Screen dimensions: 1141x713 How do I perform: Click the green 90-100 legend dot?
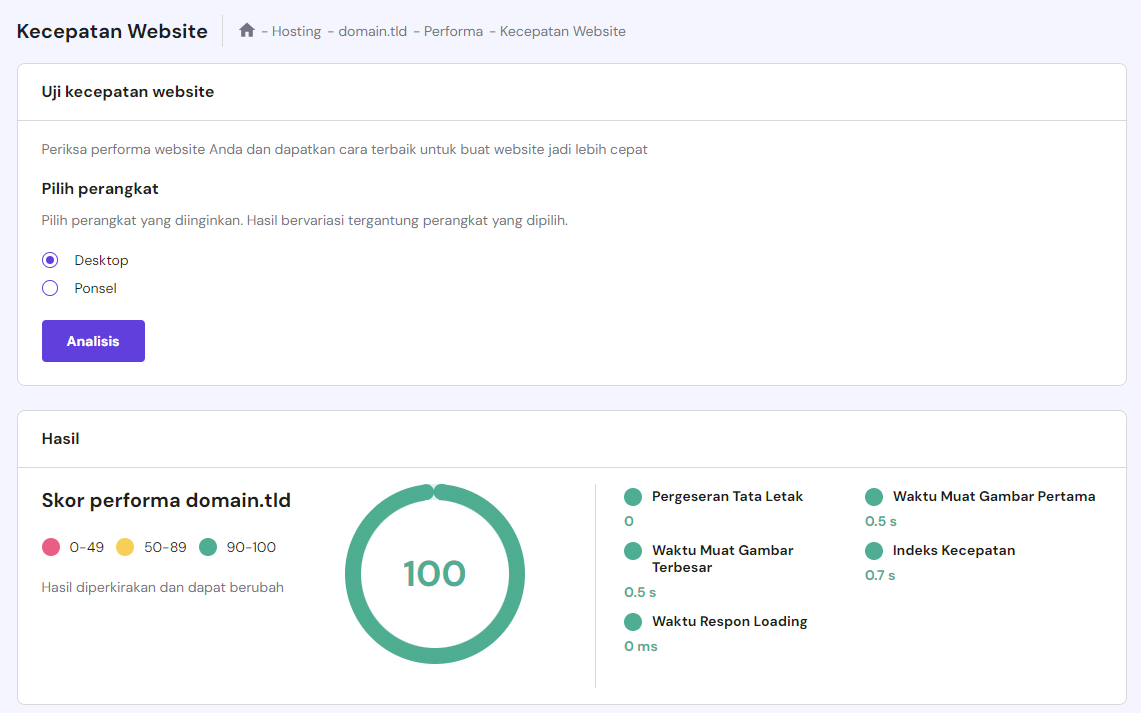(208, 546)
